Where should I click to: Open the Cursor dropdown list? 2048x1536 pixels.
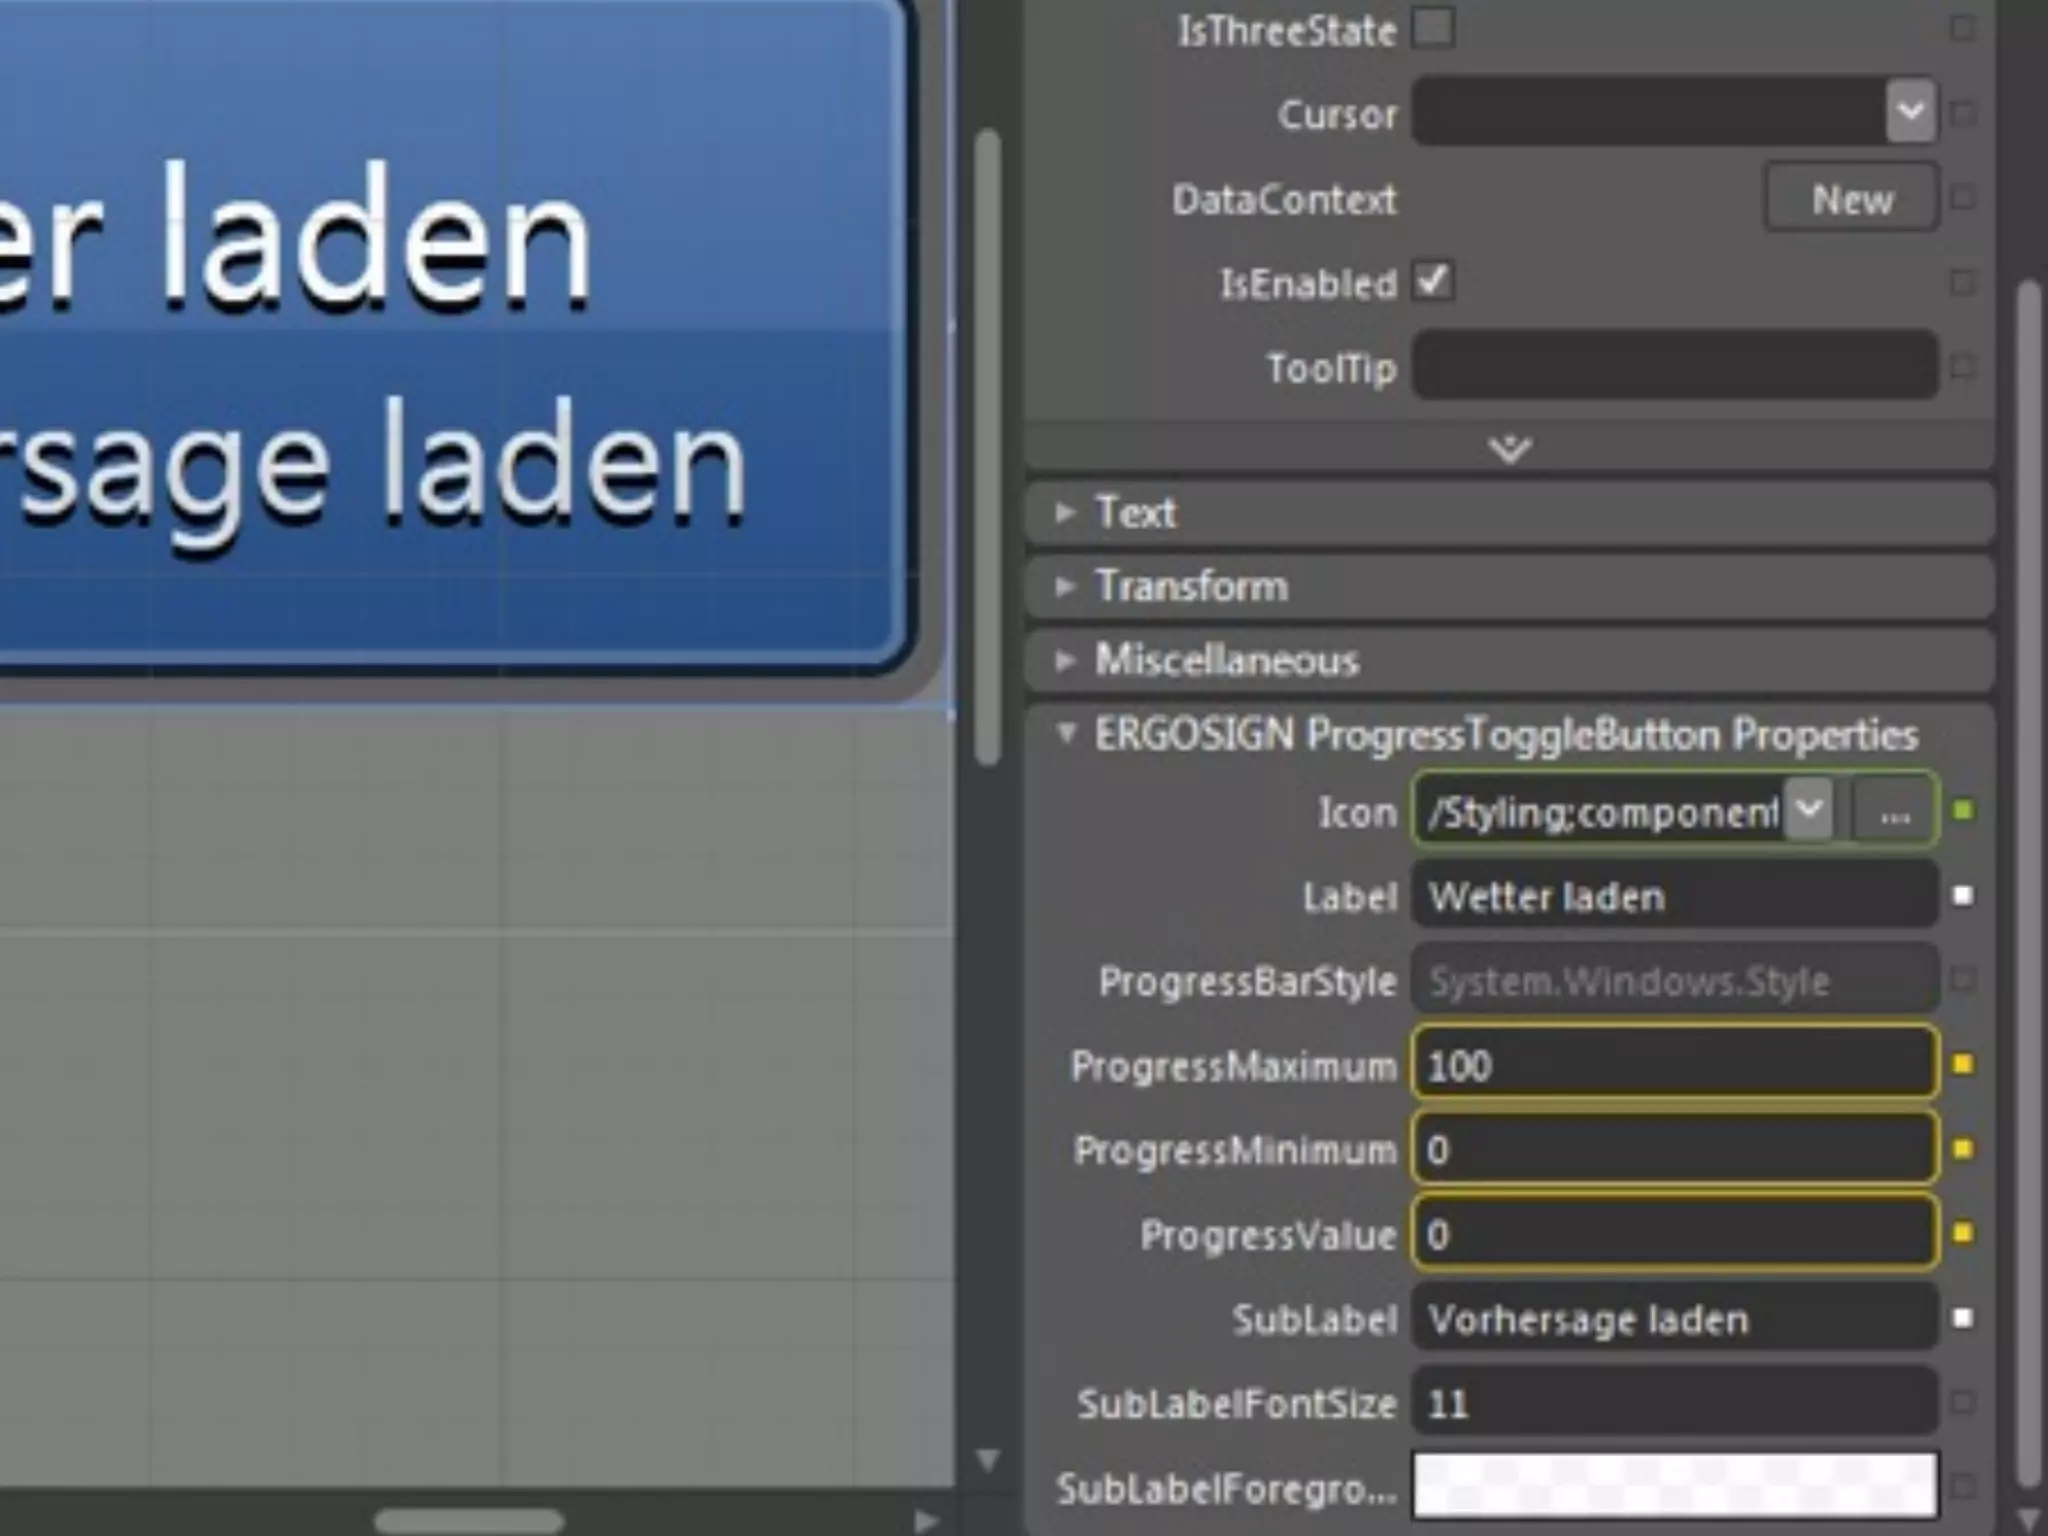[1910, 111]
